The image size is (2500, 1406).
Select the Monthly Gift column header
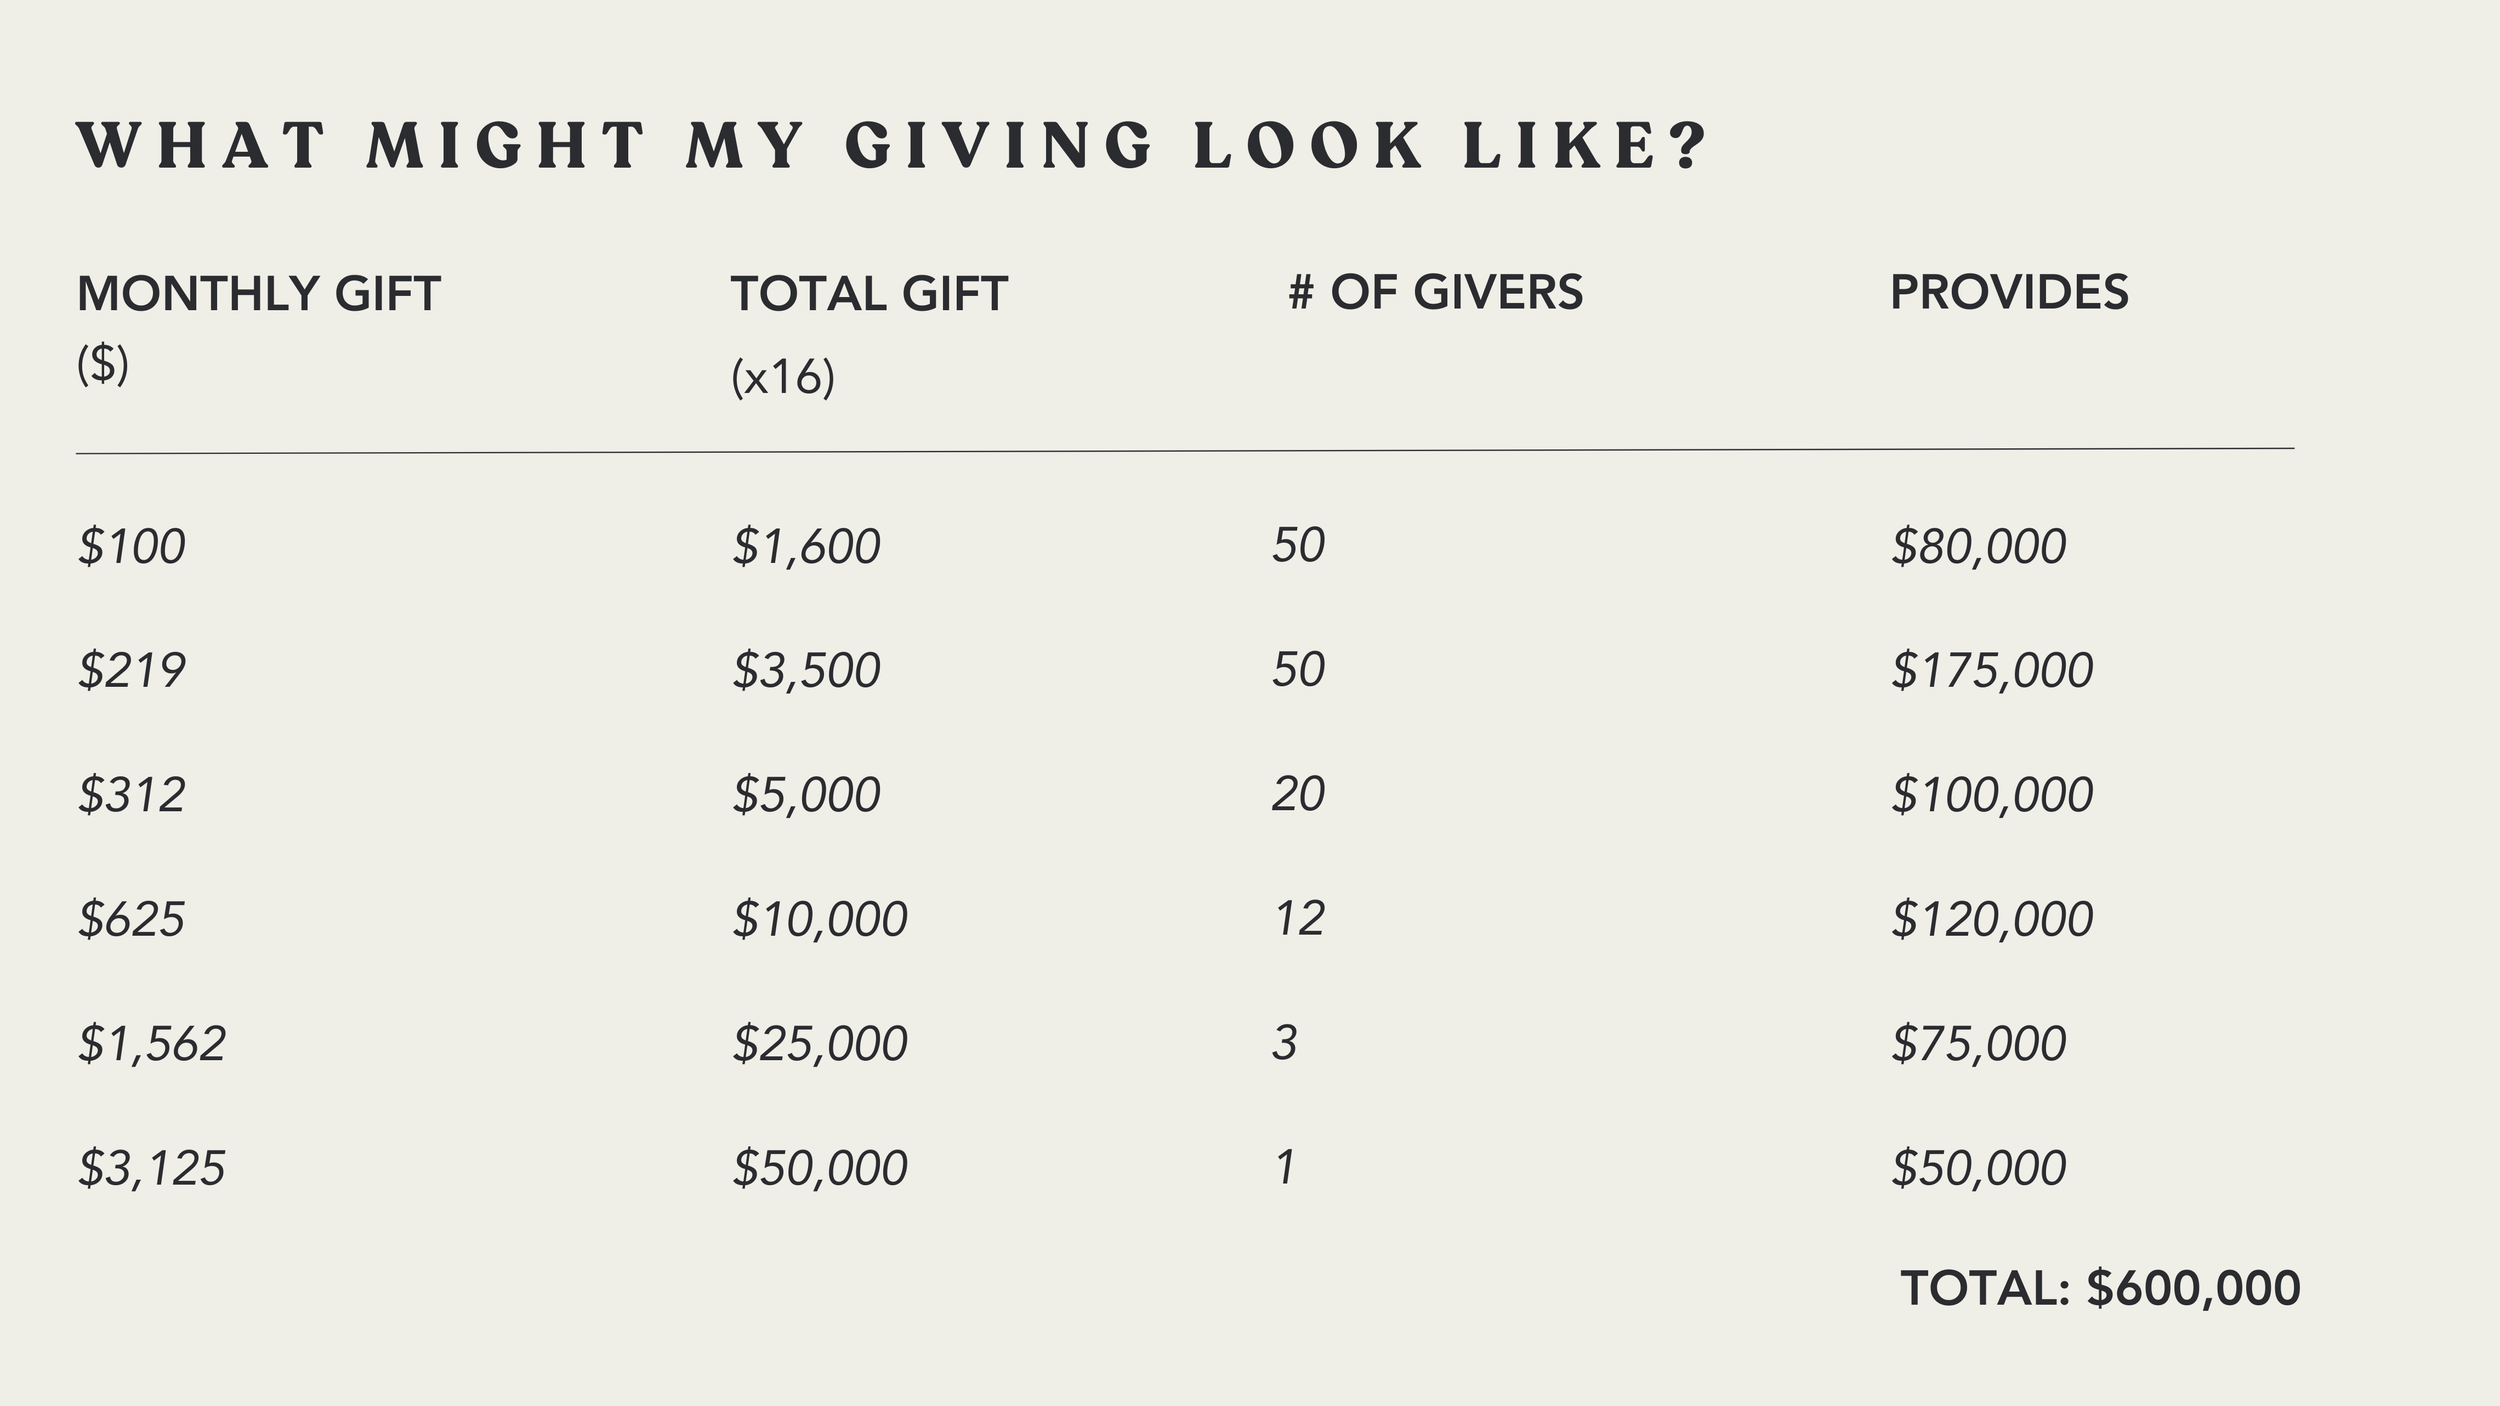tap(258, 294)
